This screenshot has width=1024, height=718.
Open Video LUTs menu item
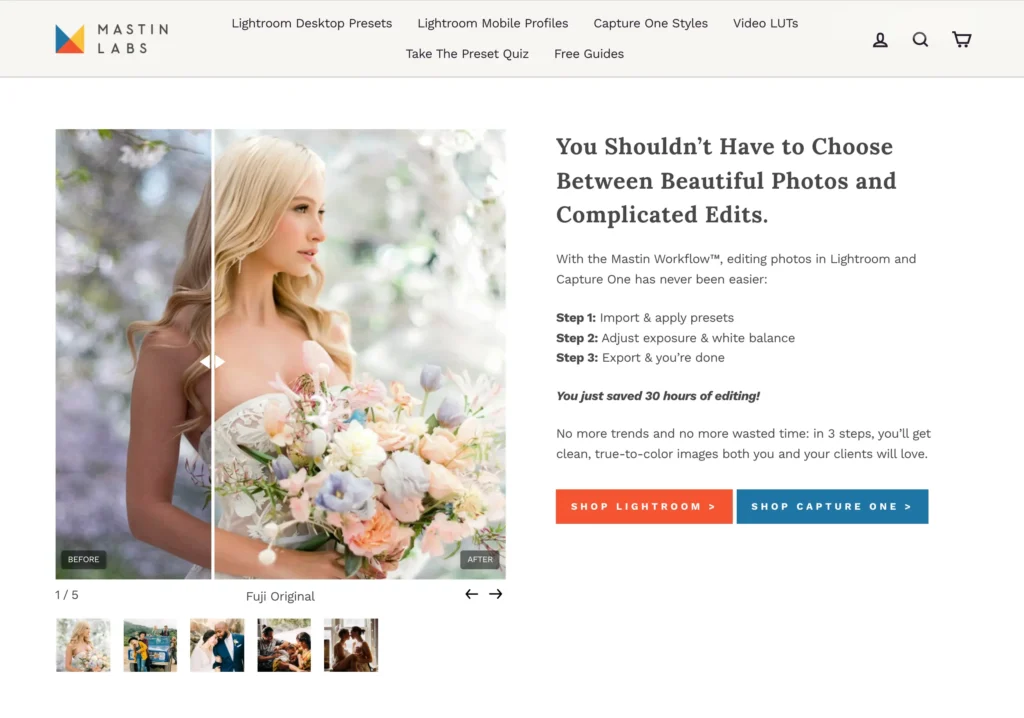point(765,24)
